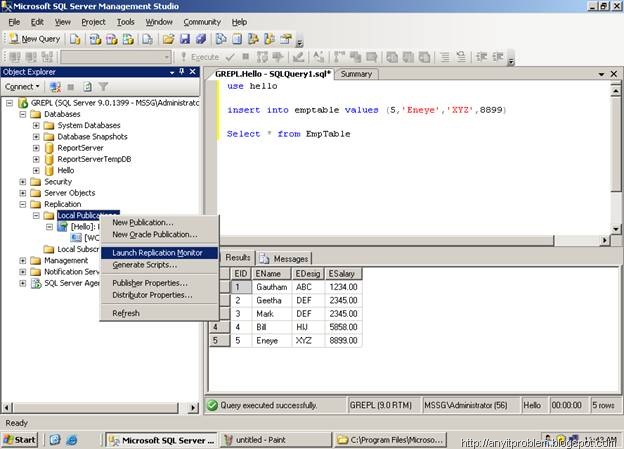The height and width of the screenshot is (449, 624).
Task: Select Launch Replication Monitor menu entry
Action: (x=160, y=253)
